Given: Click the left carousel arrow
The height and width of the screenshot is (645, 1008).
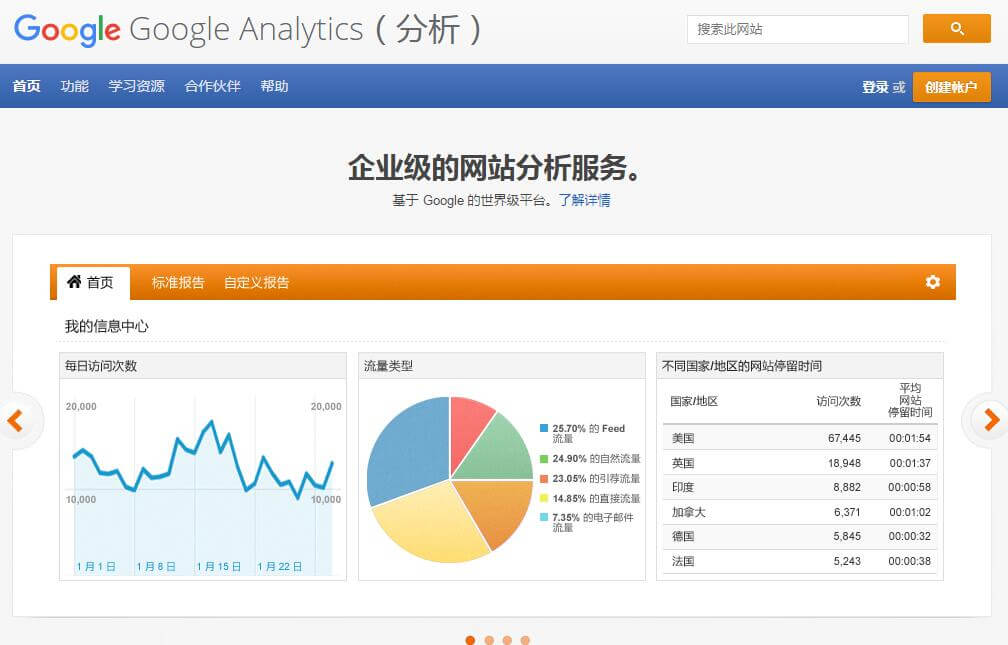Looking at the screenshot, I should coord(16,420).
